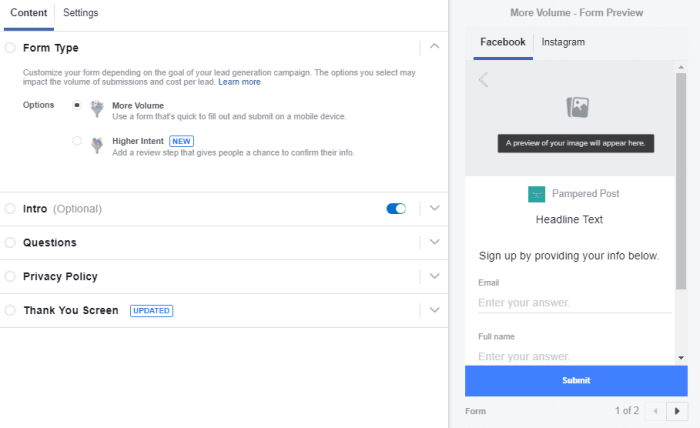The height and width of the screenshot is (428, 700).
Task: Click the image placeholder icon in preview
Action: click(576, 106)
